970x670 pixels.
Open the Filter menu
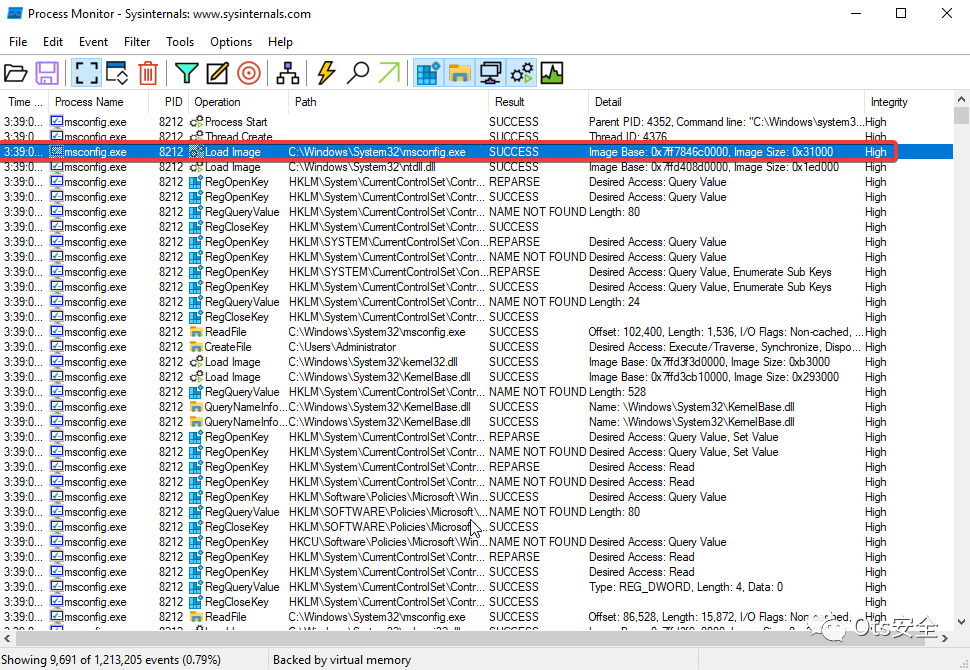[137, 41]
